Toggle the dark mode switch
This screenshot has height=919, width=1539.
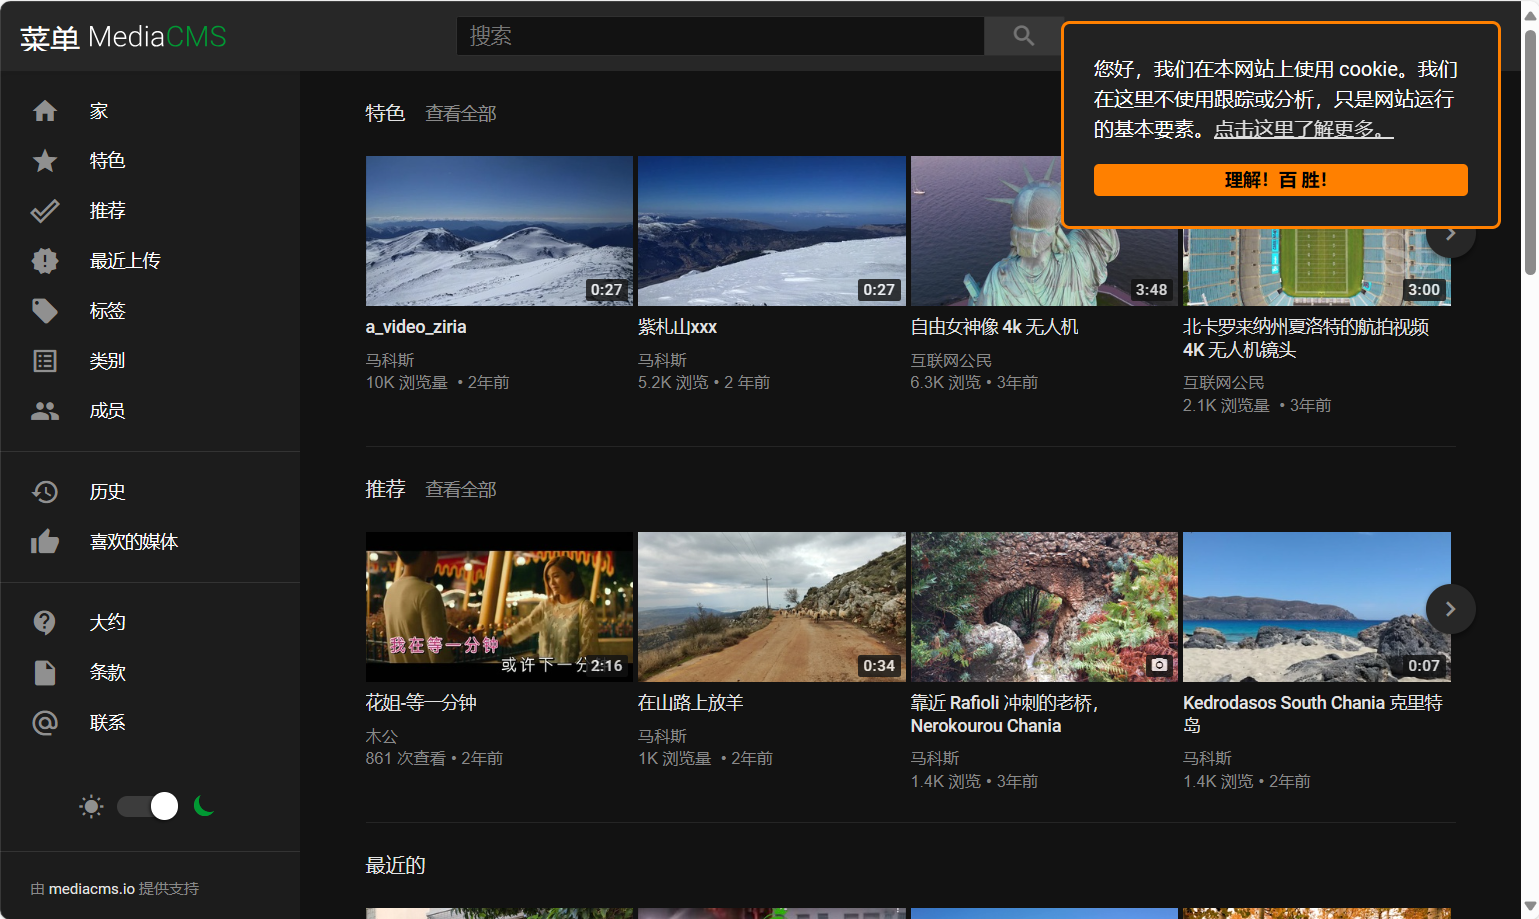[148, 806]
